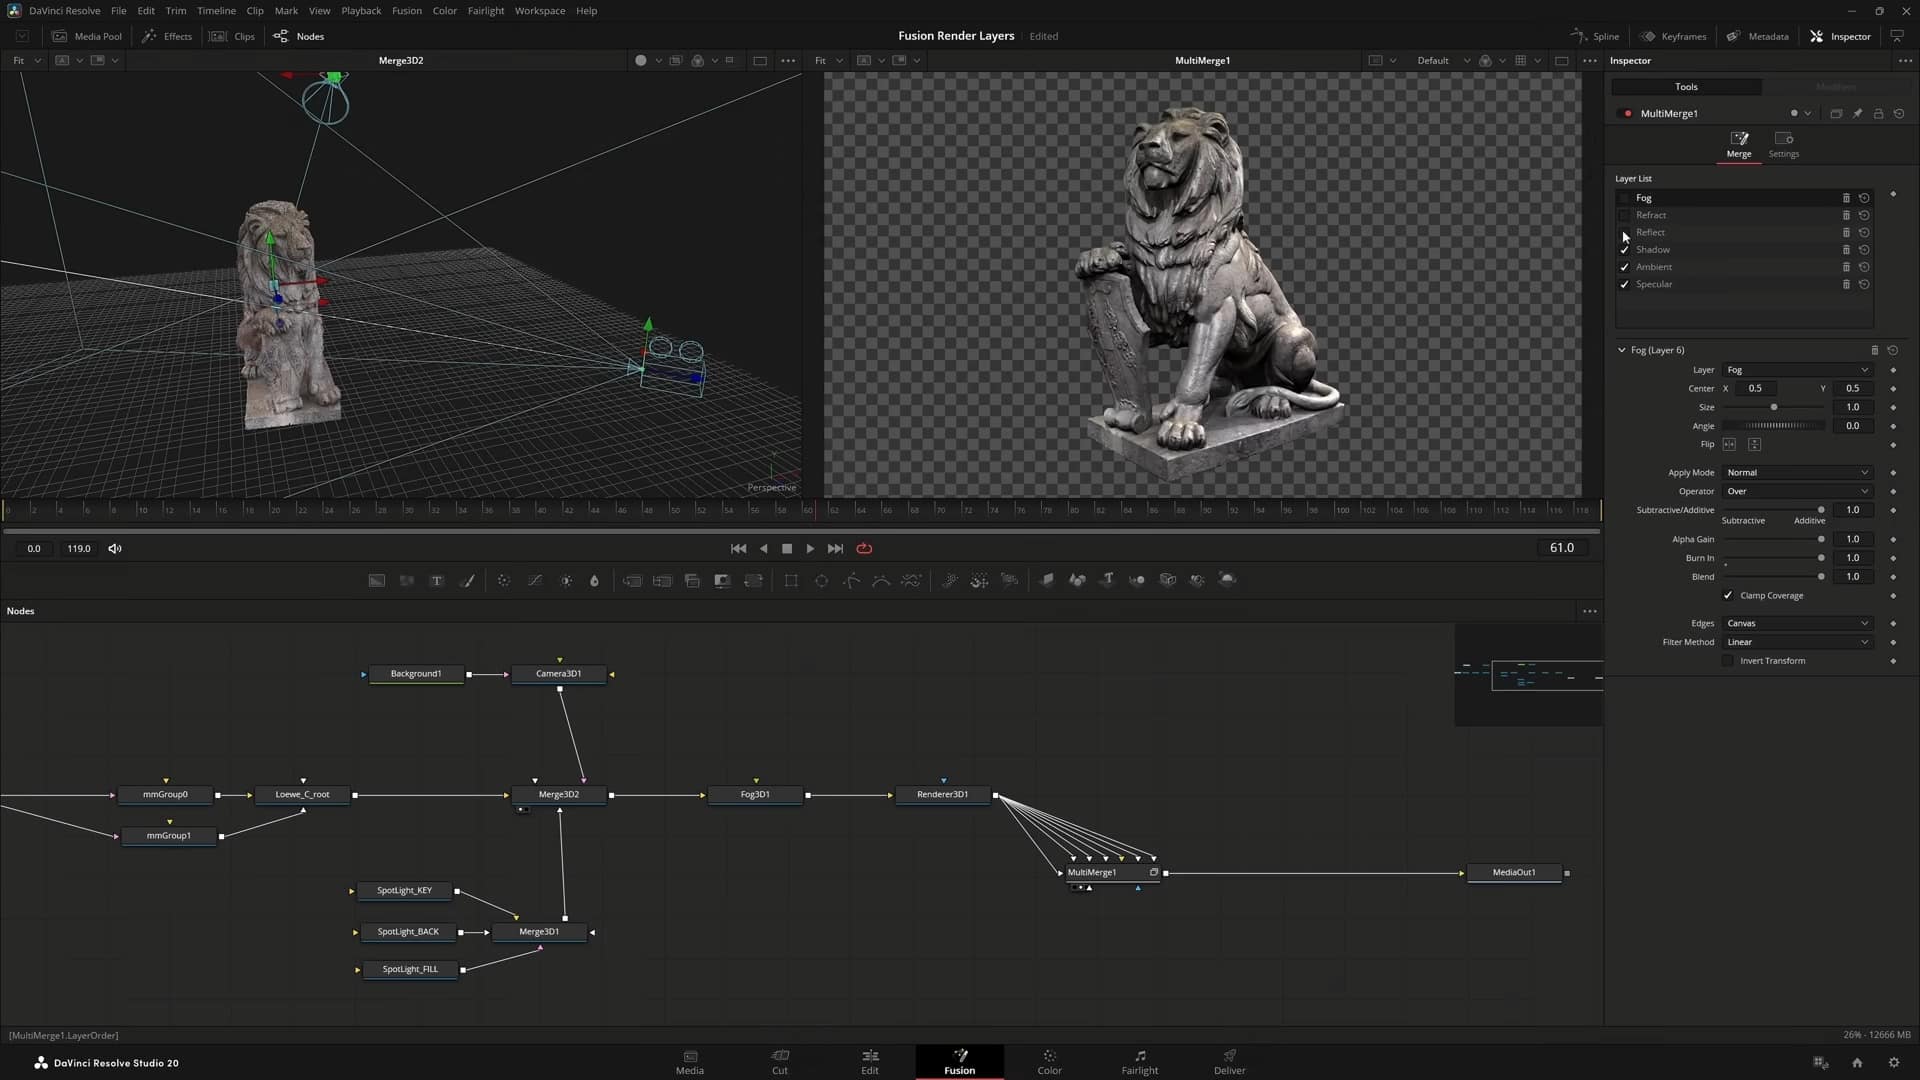Disable the Shadow layer checkbox

[1624, 249]
